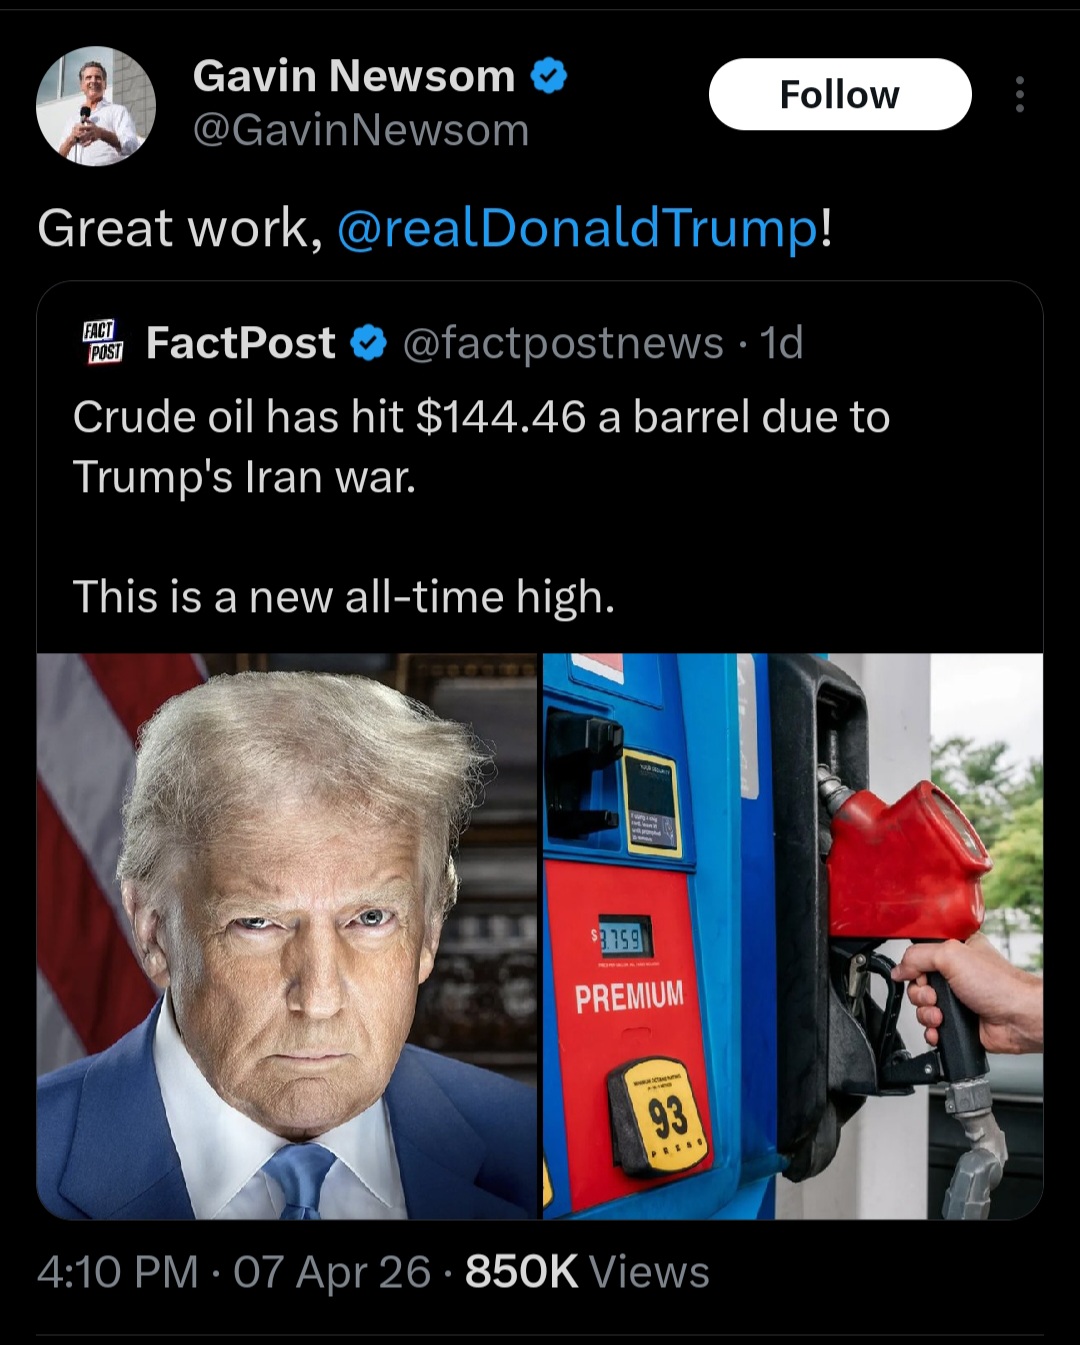View the 850K Views count details
Image resolution: width=1080 pixels, height=1345 pixels.
587,1272
